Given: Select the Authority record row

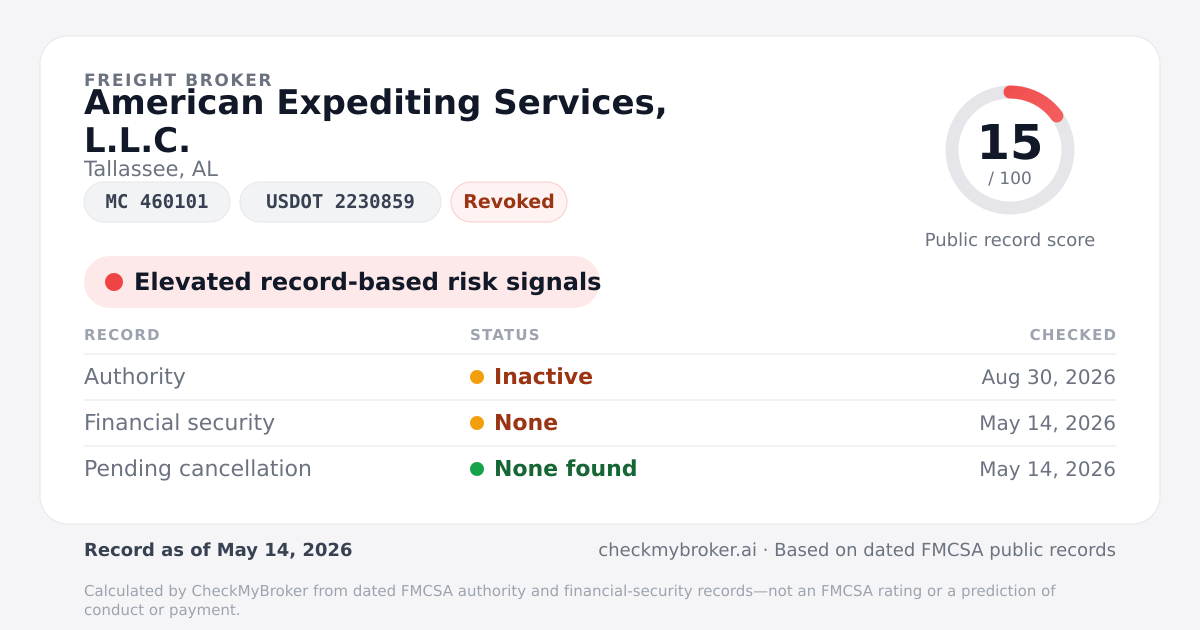Looking at the screenshot, I should pyautogui.click(x=600, y=377).
